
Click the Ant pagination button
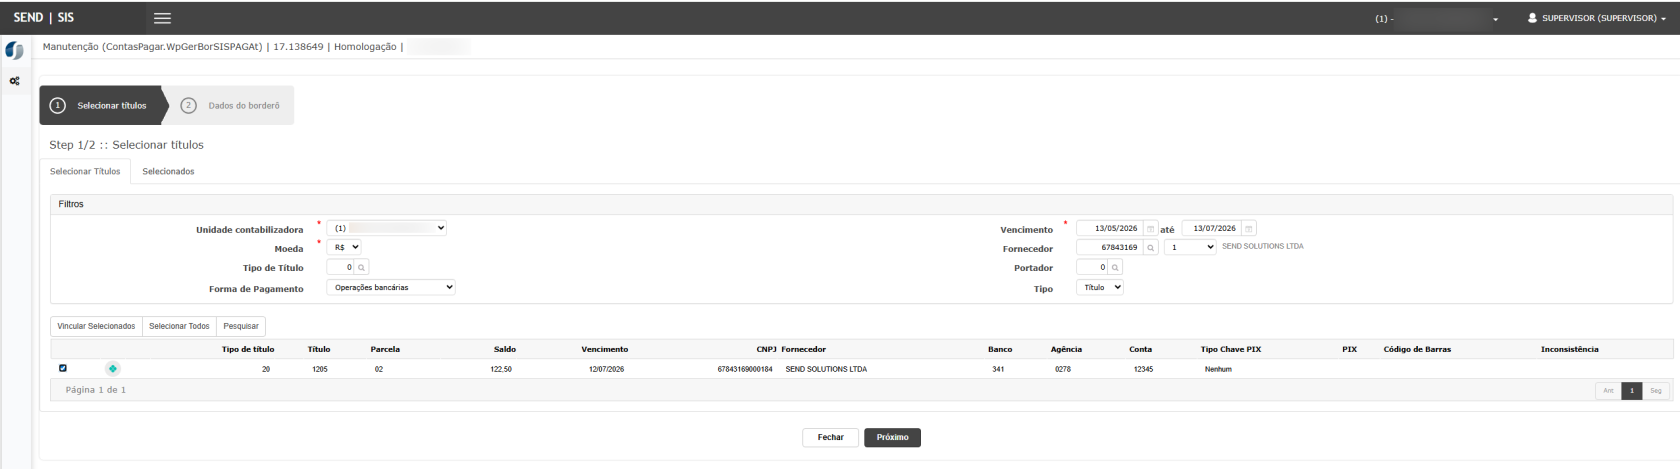(1608, 390)
